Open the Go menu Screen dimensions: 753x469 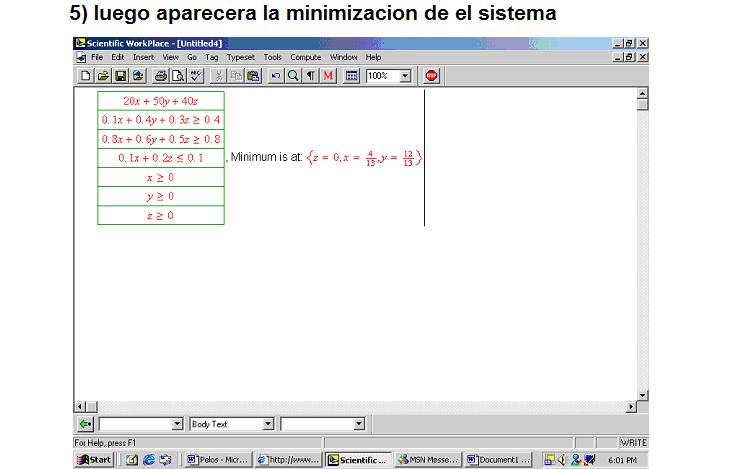[x=192, y=57]
